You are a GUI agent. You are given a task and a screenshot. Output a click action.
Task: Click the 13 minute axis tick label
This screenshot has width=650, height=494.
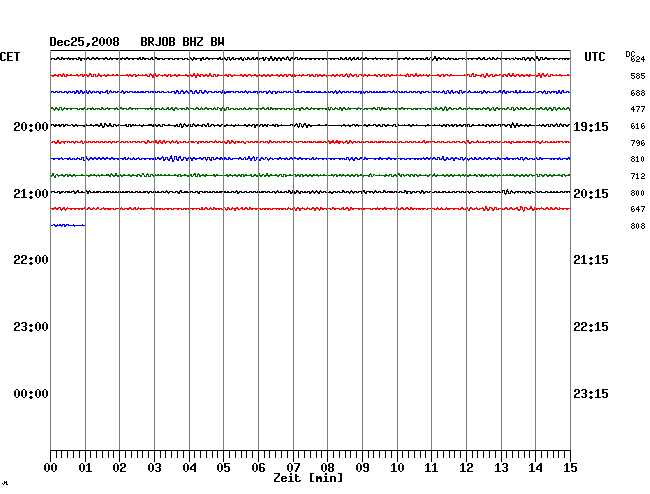click(501, 468)
